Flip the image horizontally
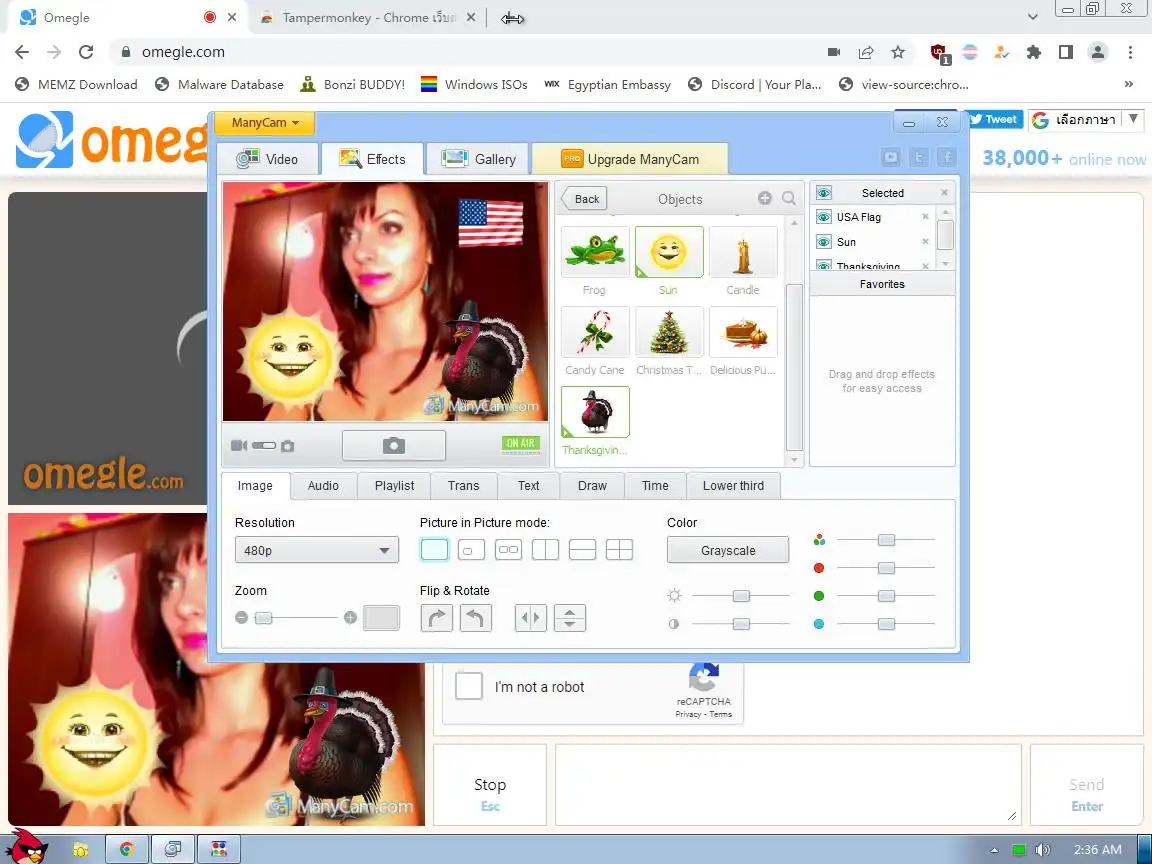Viewport: 1152px width, 864px height. pyautogui.click(x=530, y=618)
